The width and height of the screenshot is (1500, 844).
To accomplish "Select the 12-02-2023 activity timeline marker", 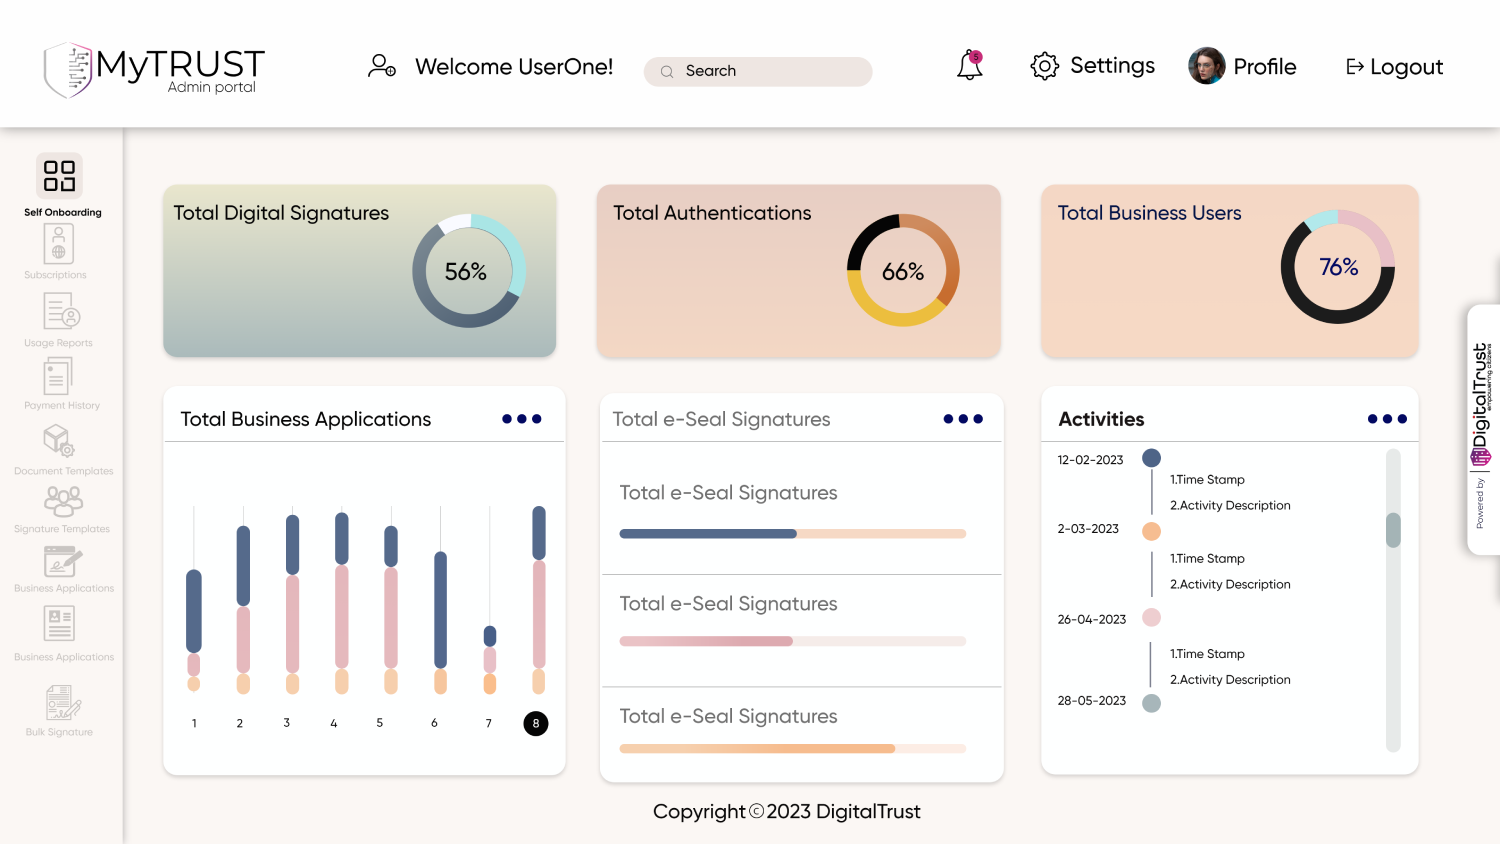I will (x=1151, y=458).
